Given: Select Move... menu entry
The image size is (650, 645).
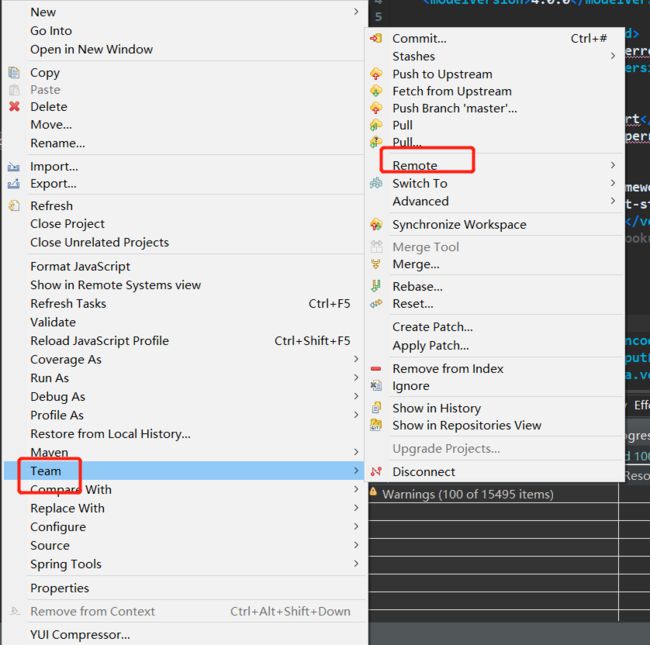Looking at the screenshot, I should tap(51, 124).
